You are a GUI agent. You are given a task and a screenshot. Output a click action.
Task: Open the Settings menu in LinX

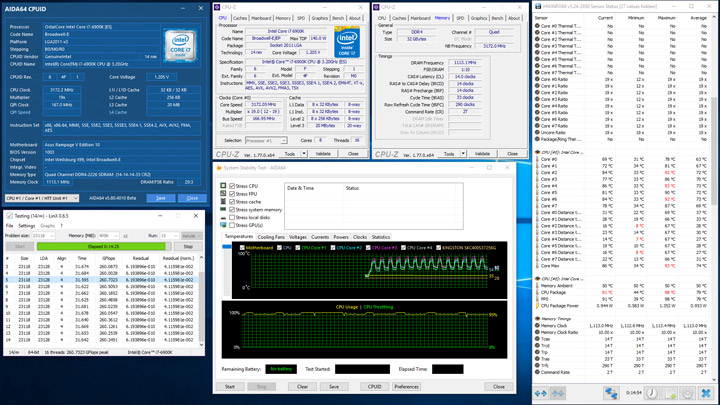[27, 226]
